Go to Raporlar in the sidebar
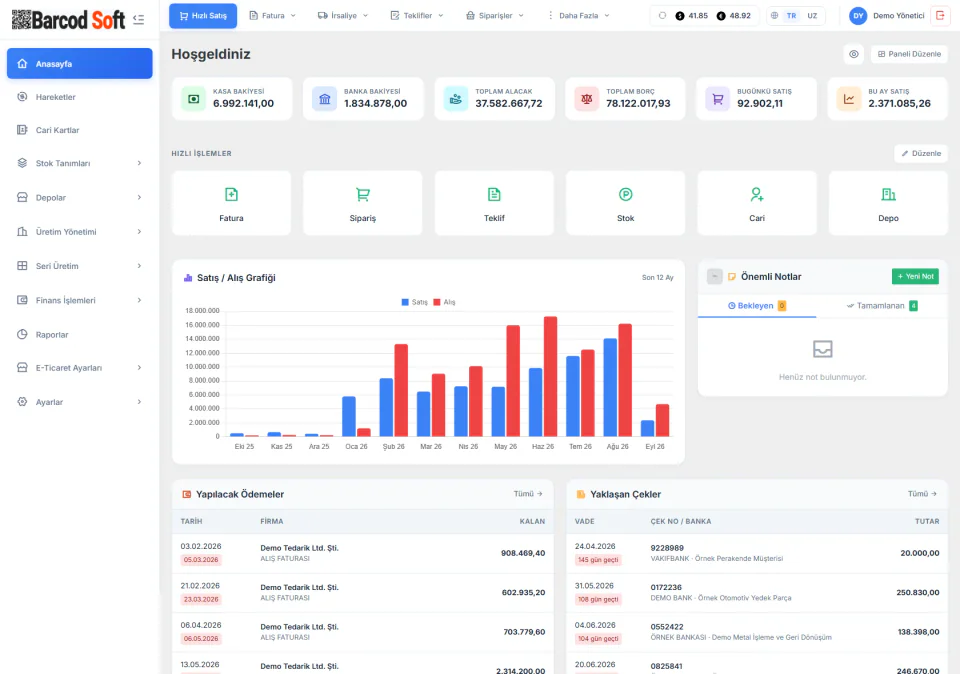This screenshot has width=960, height=674. (x=80, y=334)
